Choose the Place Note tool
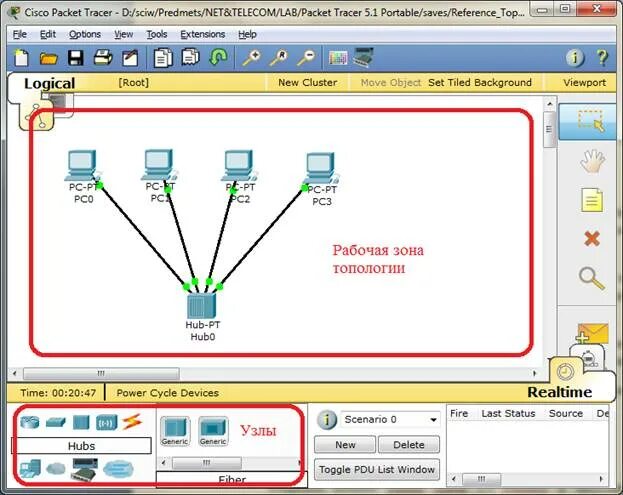623x495 pixels. 592,199
